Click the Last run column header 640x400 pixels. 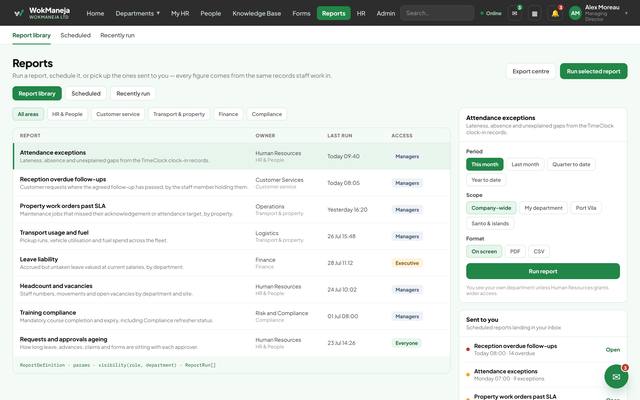(x=340, y=136)
